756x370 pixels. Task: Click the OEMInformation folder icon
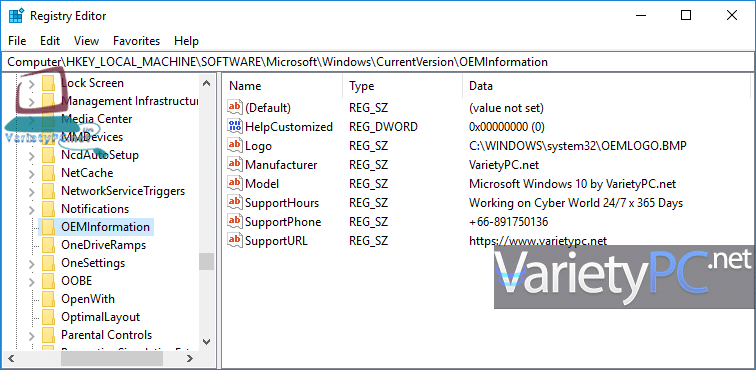pyautogui.click(x=48, y=227)
